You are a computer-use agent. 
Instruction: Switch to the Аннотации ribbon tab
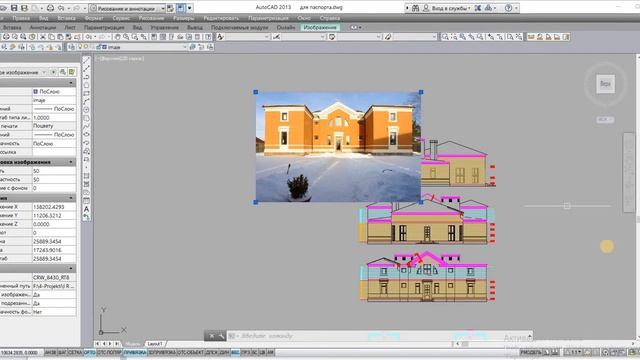(x=43, y=27)
